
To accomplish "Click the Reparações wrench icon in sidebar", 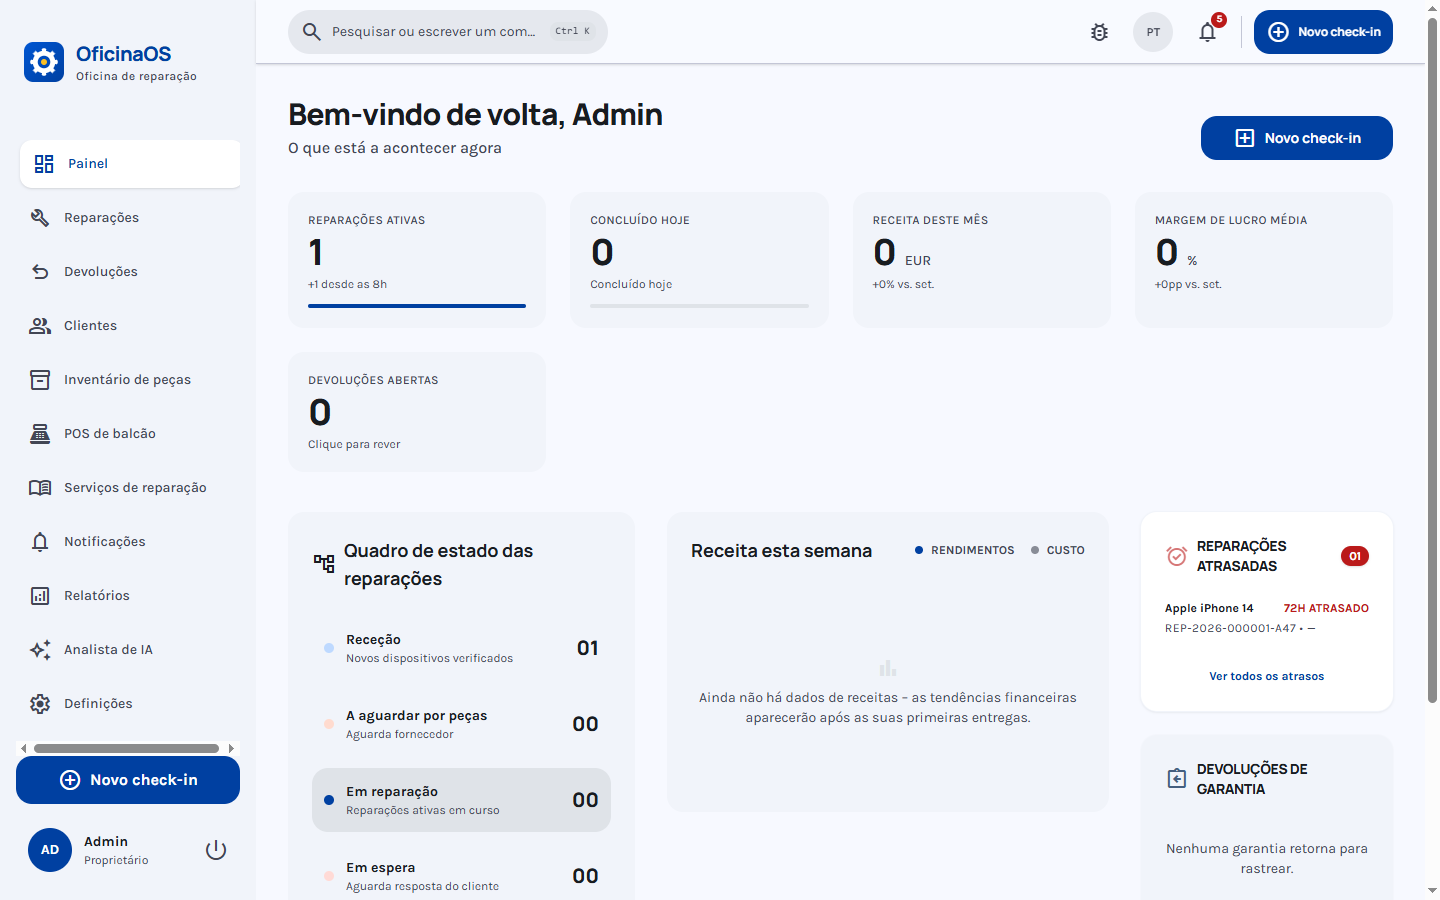I will [40, 218].
